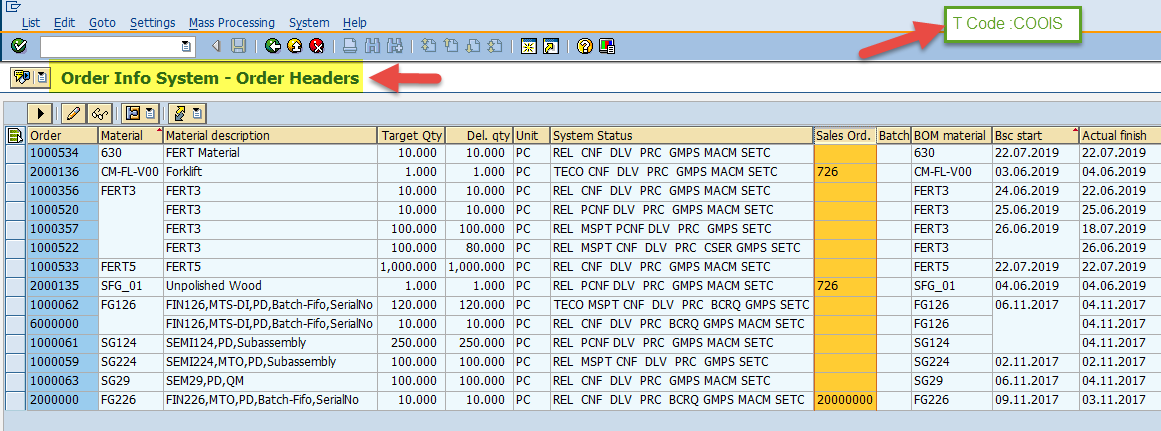Open Find using the binoculars icon

372,46
